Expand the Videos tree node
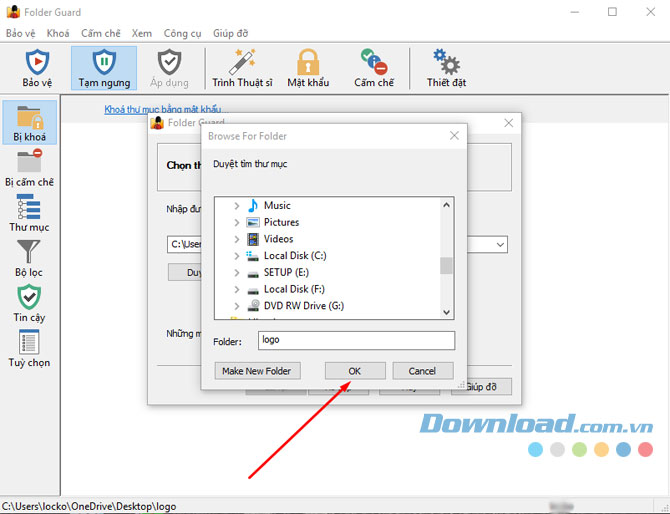Image resolution: width=670 pixels, height=514 pixels. click(236, 239)
